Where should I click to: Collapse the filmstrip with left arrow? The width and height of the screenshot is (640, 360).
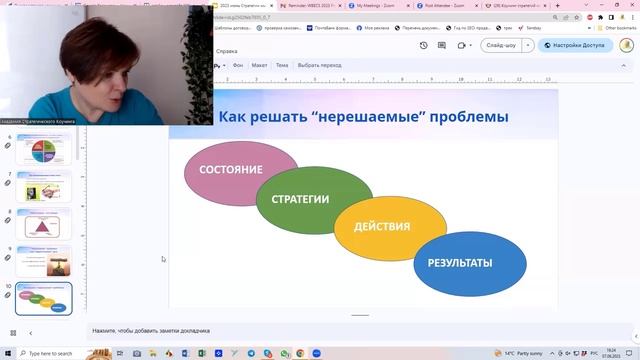31,333
